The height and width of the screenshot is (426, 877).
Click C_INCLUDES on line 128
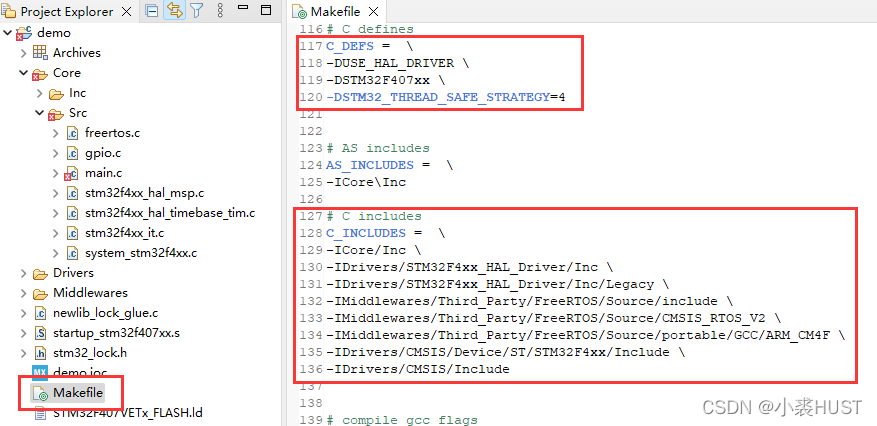[366, 233]
